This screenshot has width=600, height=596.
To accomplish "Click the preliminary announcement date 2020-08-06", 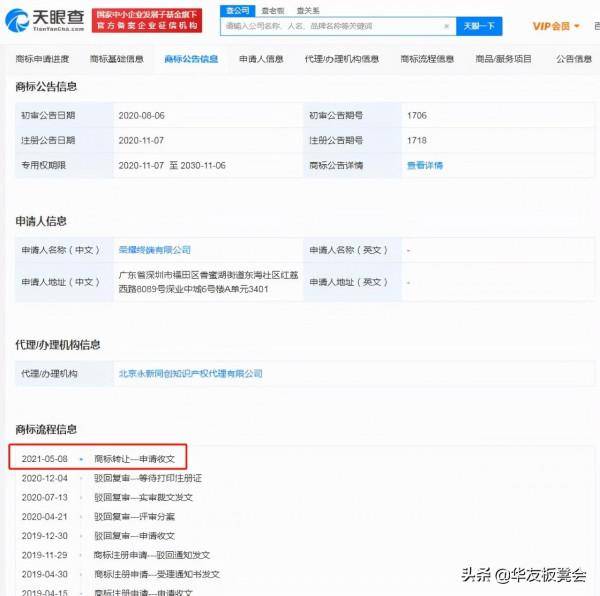I will [x=141, y=116].
